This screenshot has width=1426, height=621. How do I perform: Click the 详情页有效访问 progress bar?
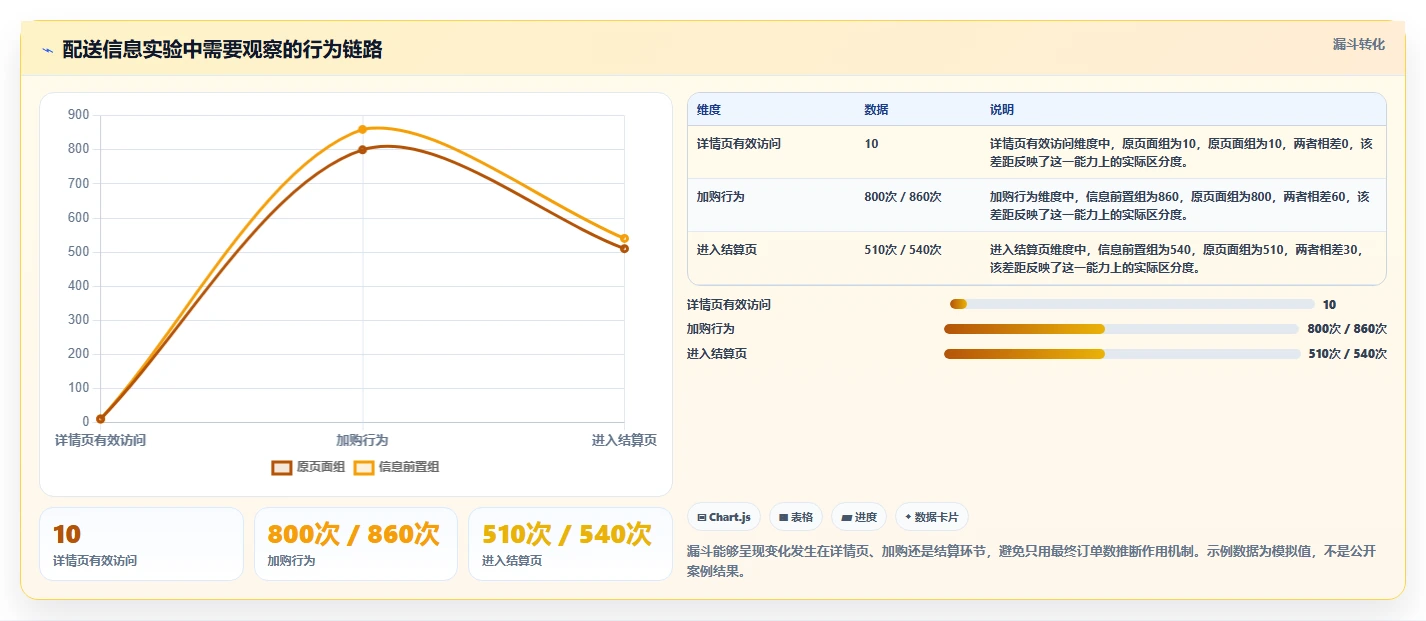tap(1132, 304)
